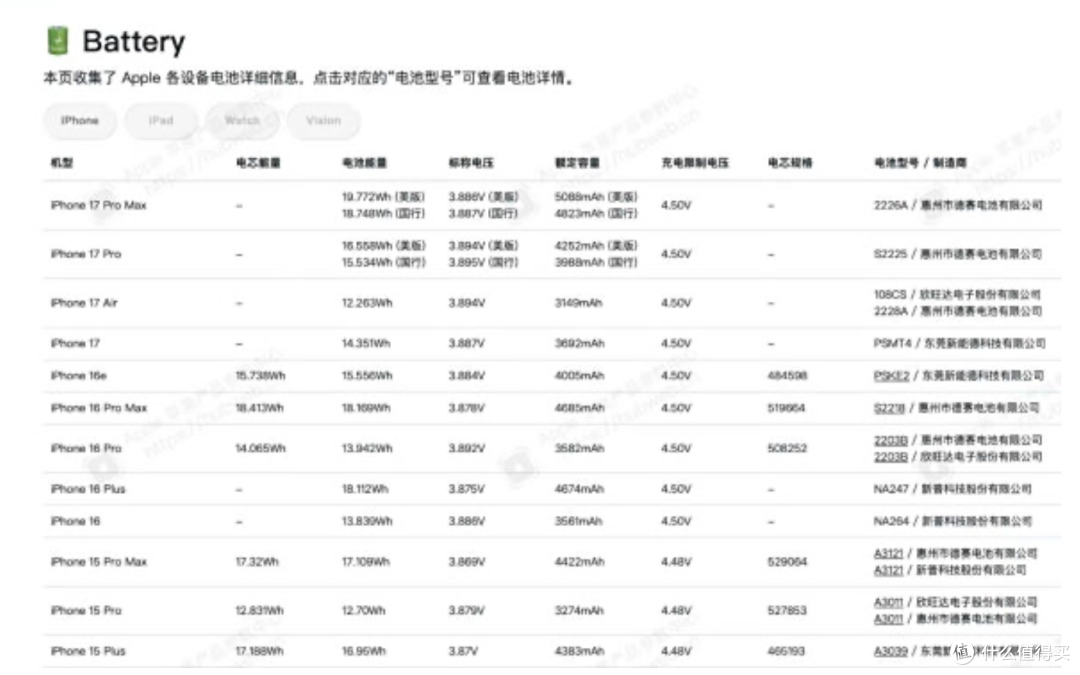Select the iPhone 17 model name
The height and width of the screenshot is (675, 1080).
[75, 343]
